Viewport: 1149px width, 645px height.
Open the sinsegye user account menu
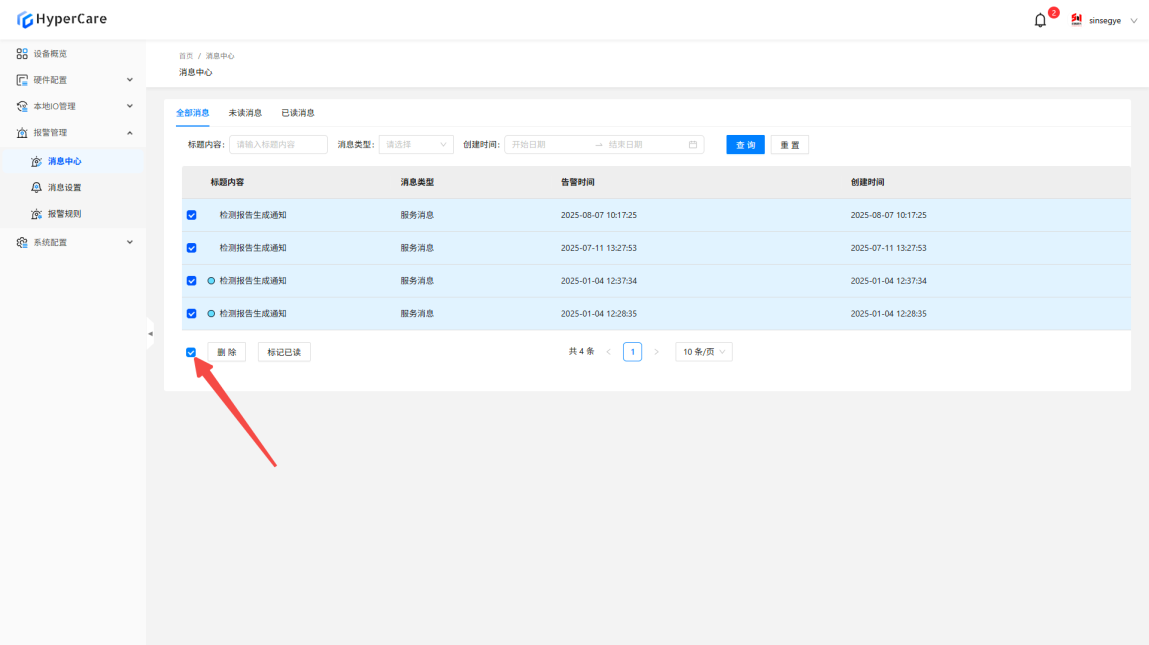1105,20
